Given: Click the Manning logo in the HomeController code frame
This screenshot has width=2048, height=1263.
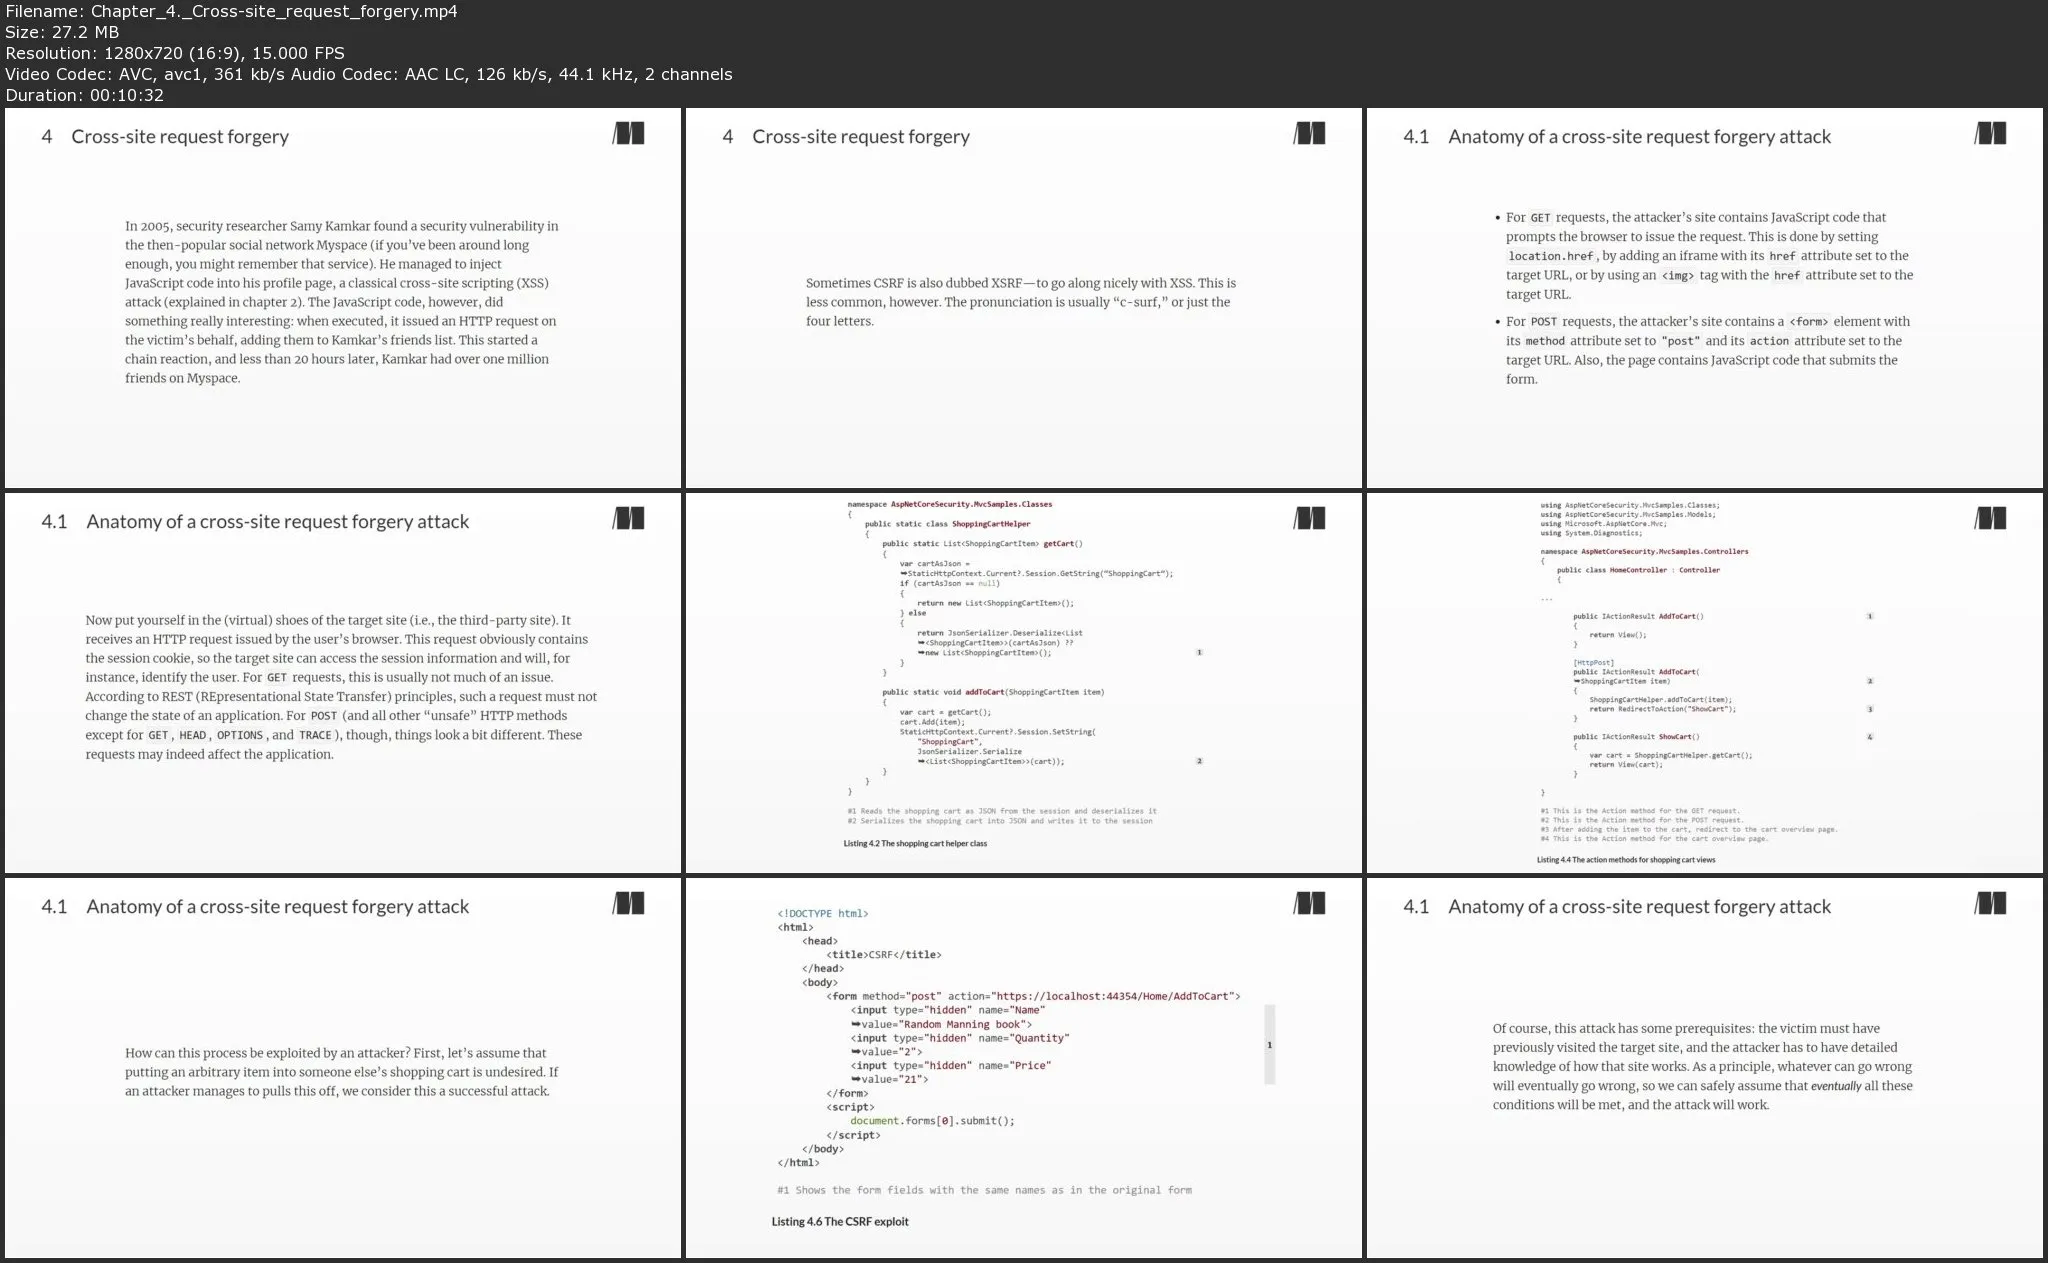Looking at the screenshot, I should 1991,519.
